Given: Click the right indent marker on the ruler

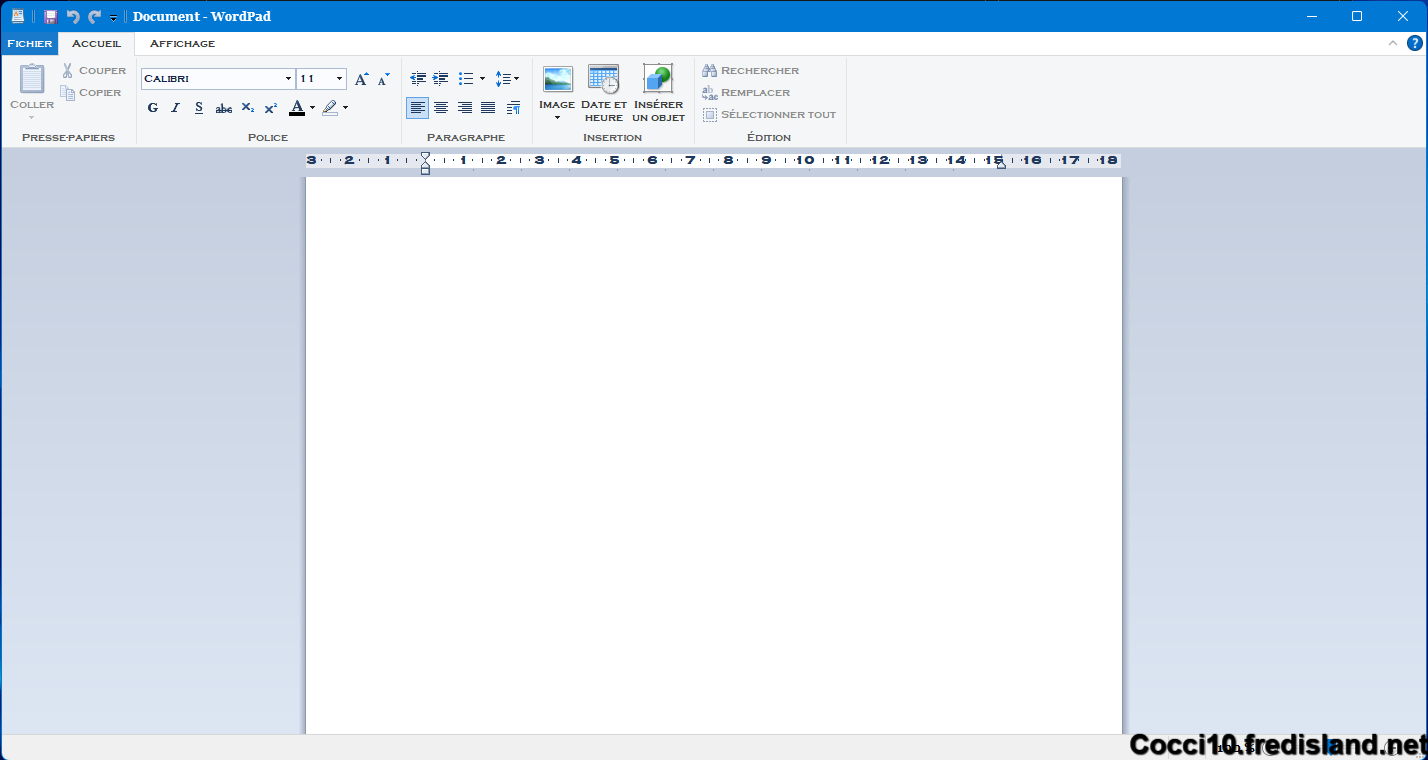Looking at the screenshot, I should pyautogui.click(x=1001, y=164).
